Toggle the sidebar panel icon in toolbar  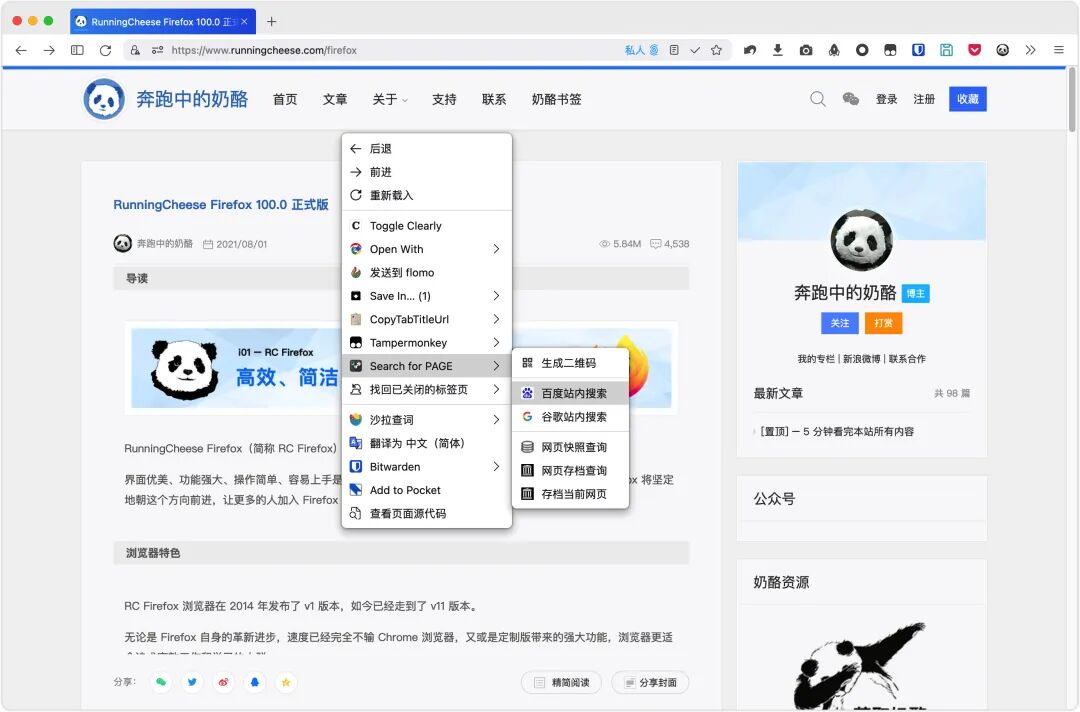coord(77,50)
